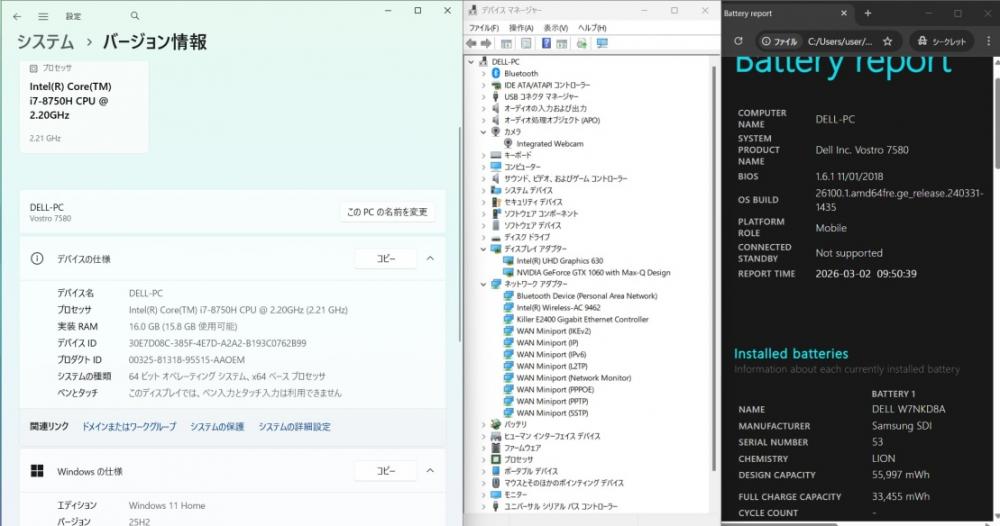The image size is (1000, 526).
Task: Collapse the Windows の仕様 section chevron
Action: [430, 471]
